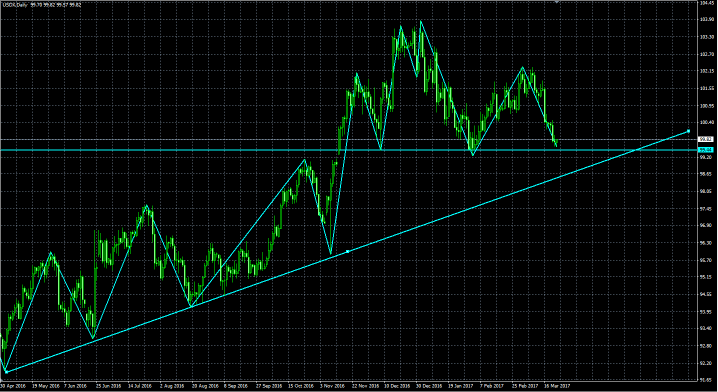This screenshot has width=718, height=392.
Task: Click the 7 Feb 2017 date label
Action: coord(492,386)
